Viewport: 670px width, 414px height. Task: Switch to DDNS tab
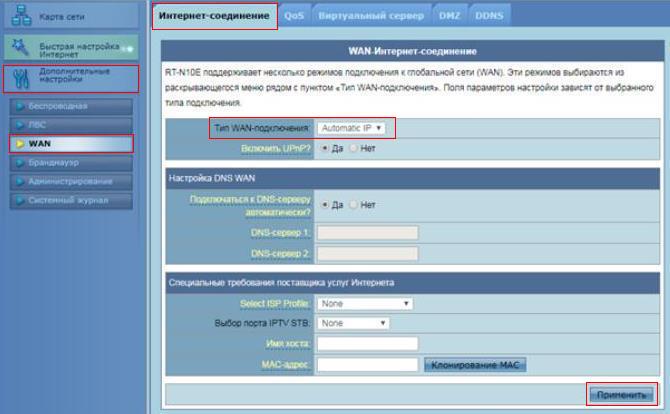point(489,16)
